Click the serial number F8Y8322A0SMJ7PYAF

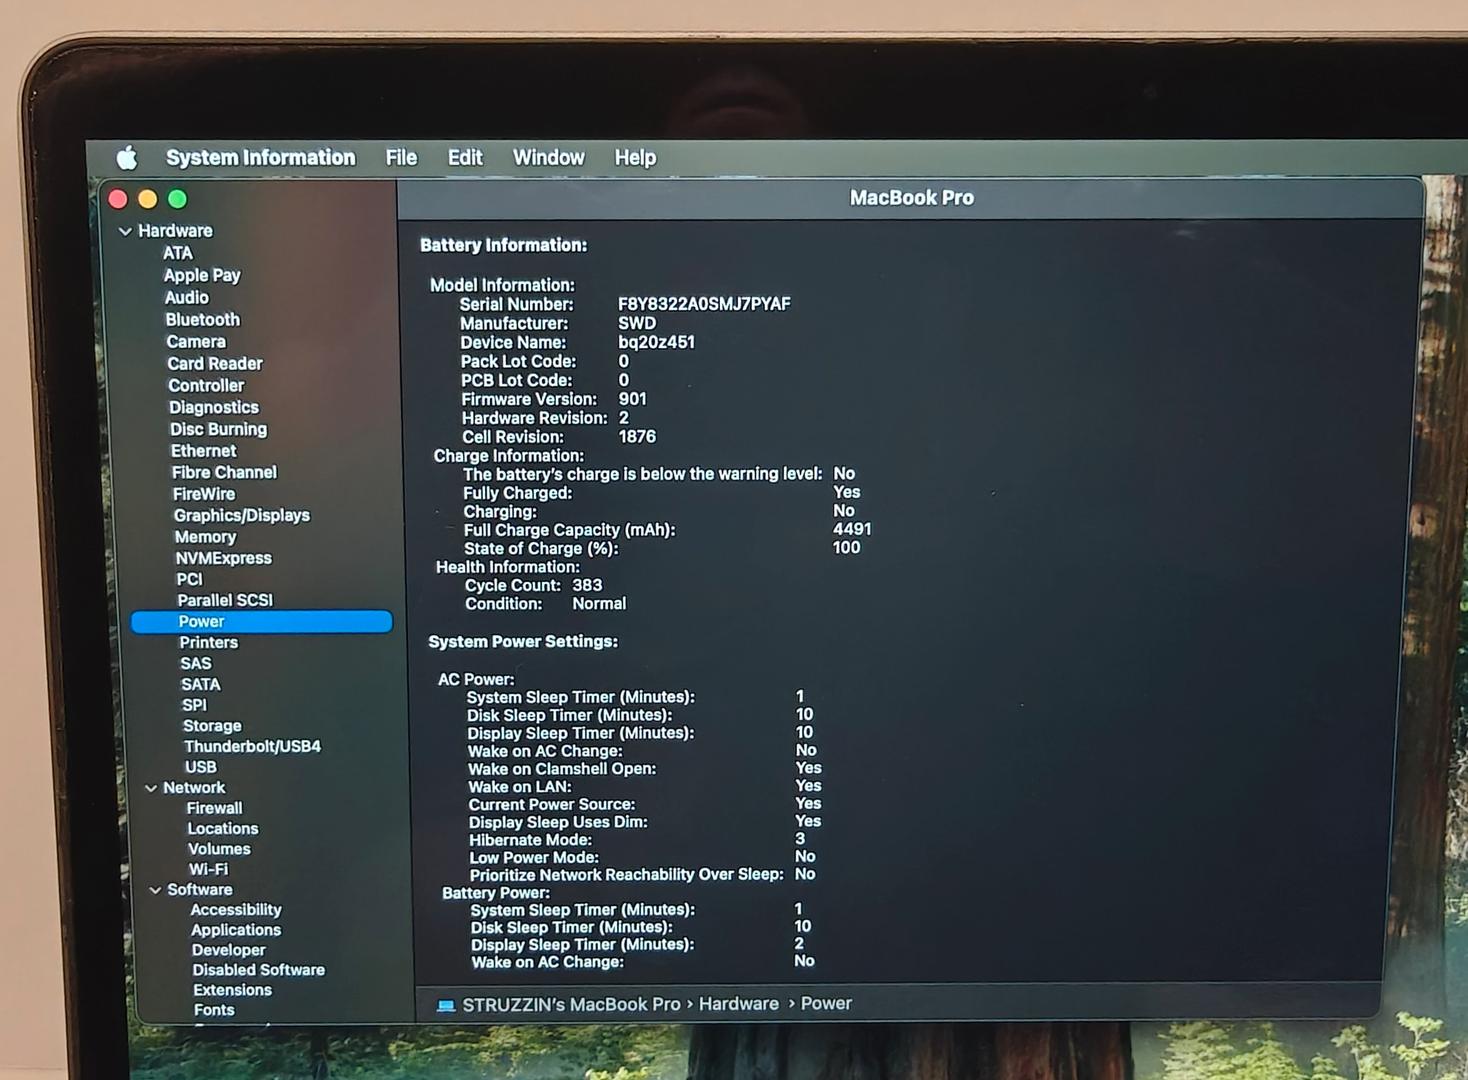[x=704, y=304]
